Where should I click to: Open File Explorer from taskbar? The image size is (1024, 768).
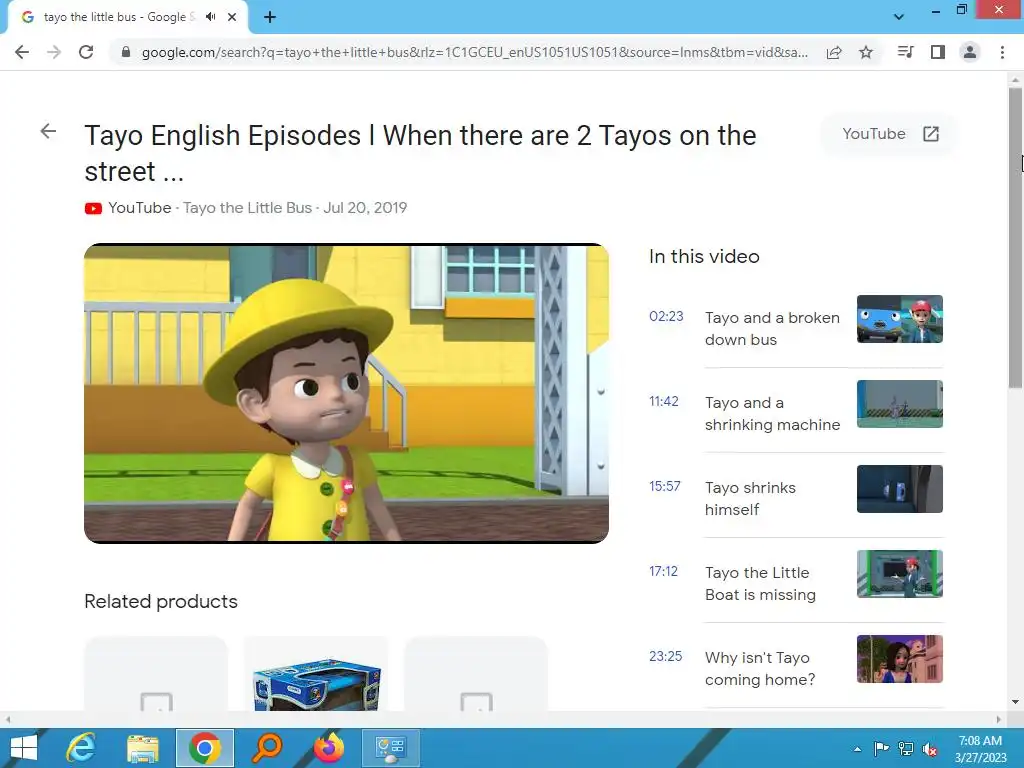(x=142, y=748)
